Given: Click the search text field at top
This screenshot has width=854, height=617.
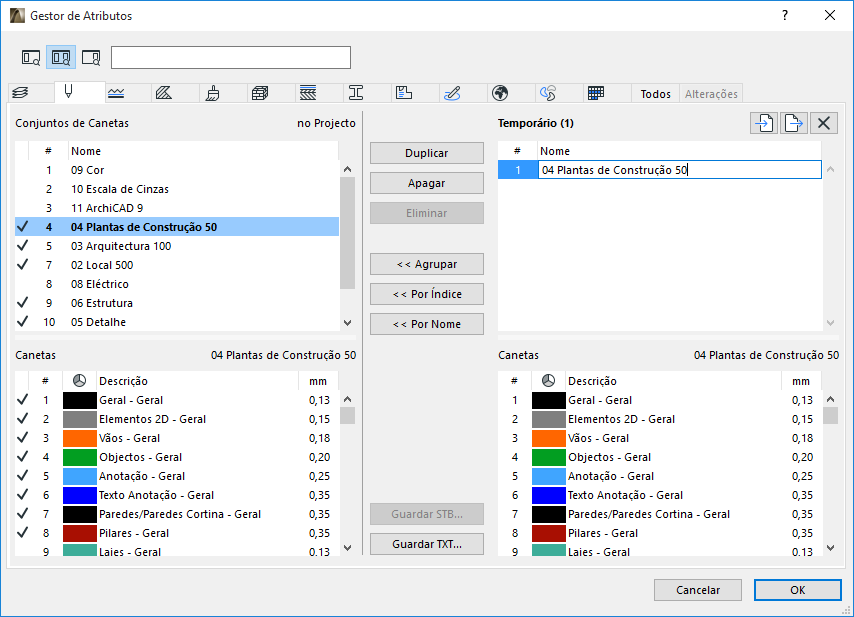Looking at the screenshot, I should [231, 57].
